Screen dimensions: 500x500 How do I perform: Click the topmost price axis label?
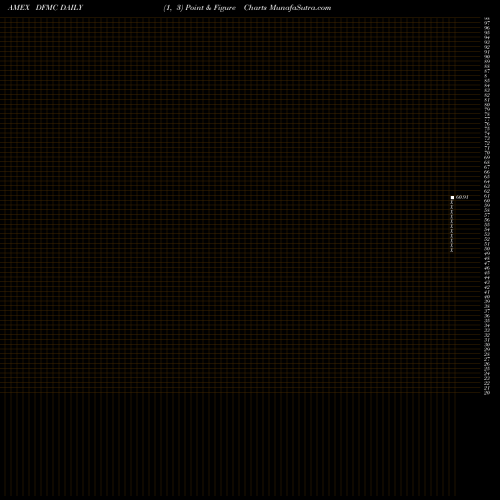tap(487, 19)
